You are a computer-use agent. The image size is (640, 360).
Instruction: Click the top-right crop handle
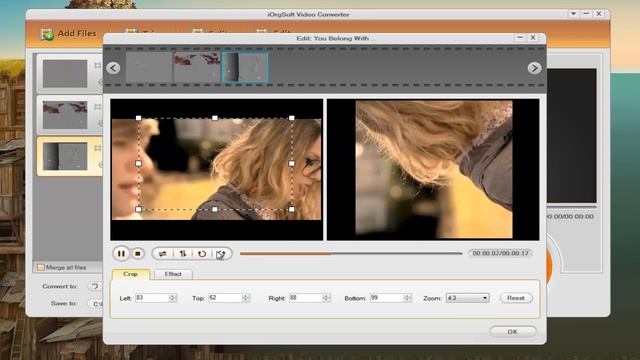click(x=292, y=118)
